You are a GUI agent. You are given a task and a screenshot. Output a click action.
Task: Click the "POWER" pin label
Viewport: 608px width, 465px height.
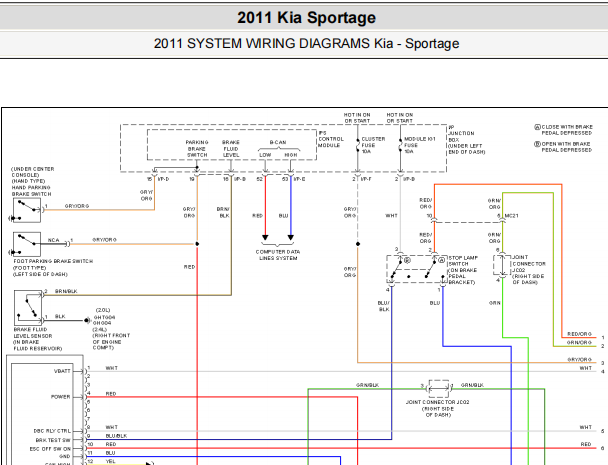[x=60, y=397]
